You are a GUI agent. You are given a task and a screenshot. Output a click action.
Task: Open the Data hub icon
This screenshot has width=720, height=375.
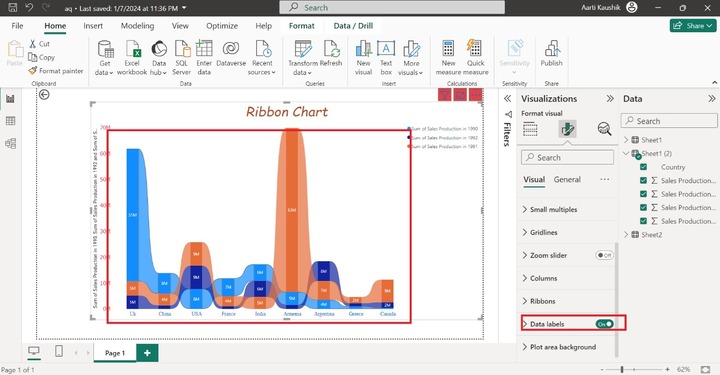pos(158,58)
